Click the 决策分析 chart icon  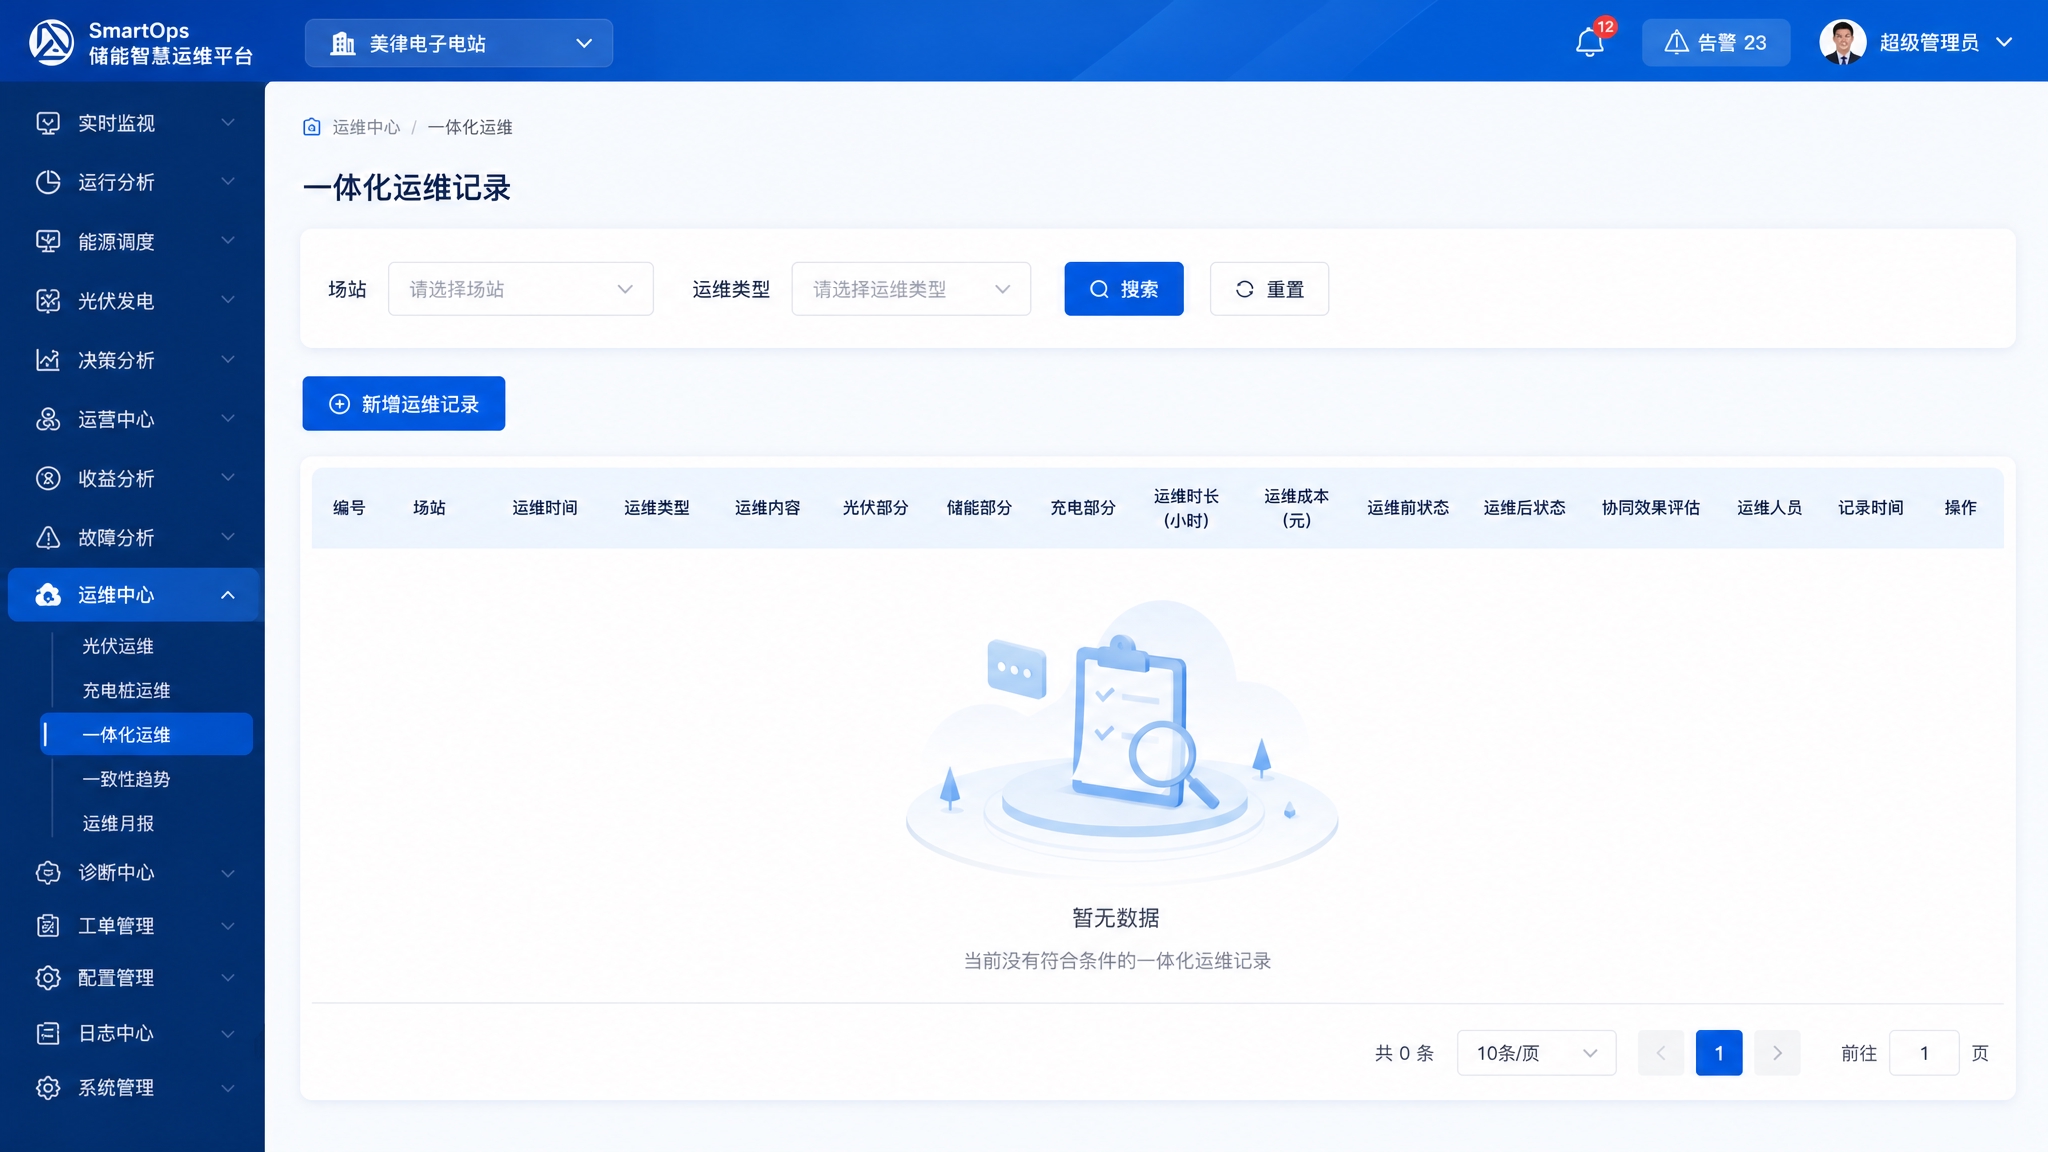point(48,360)
